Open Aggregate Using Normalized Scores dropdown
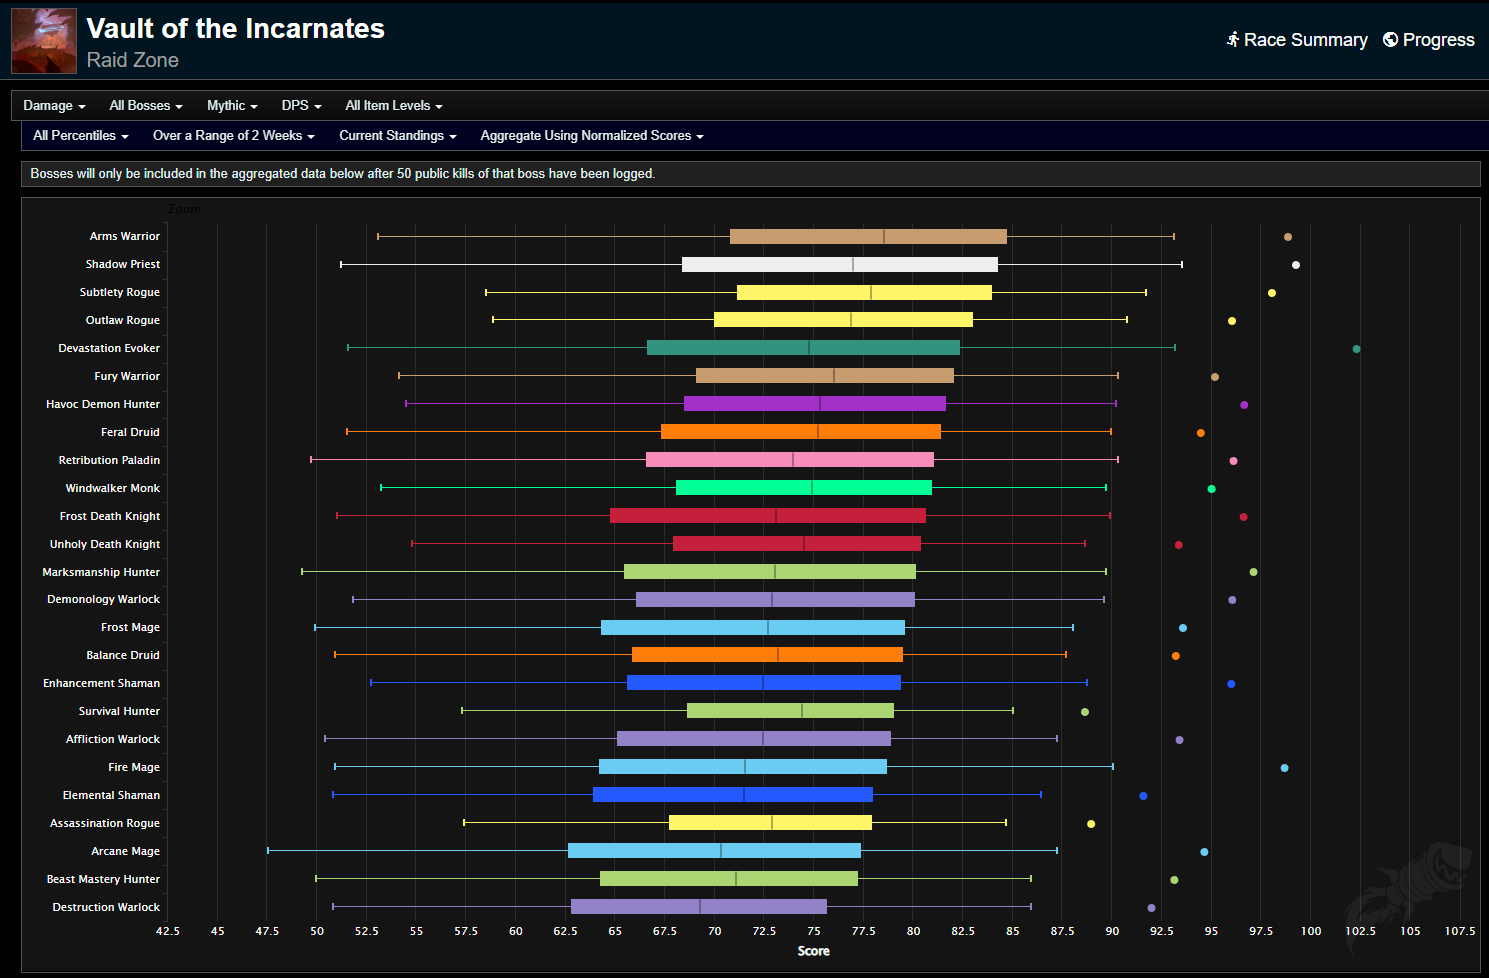 pos(592,135)
